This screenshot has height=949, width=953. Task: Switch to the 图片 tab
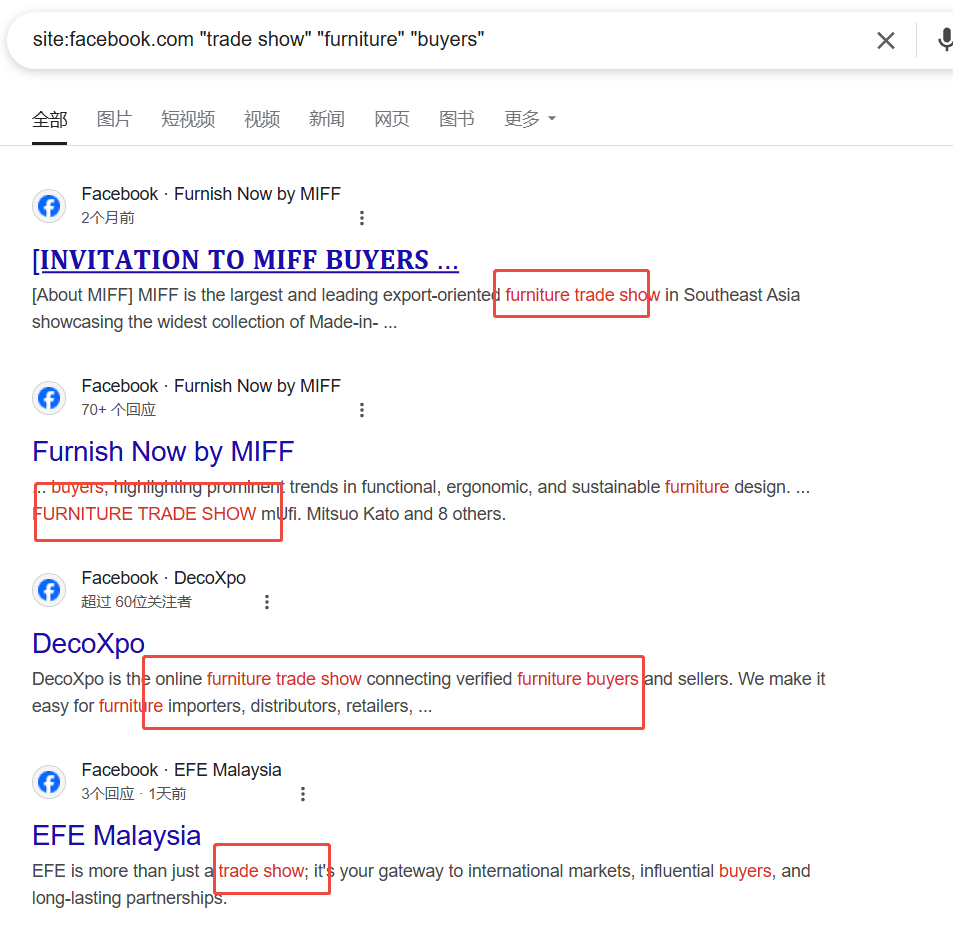[114, 119]
